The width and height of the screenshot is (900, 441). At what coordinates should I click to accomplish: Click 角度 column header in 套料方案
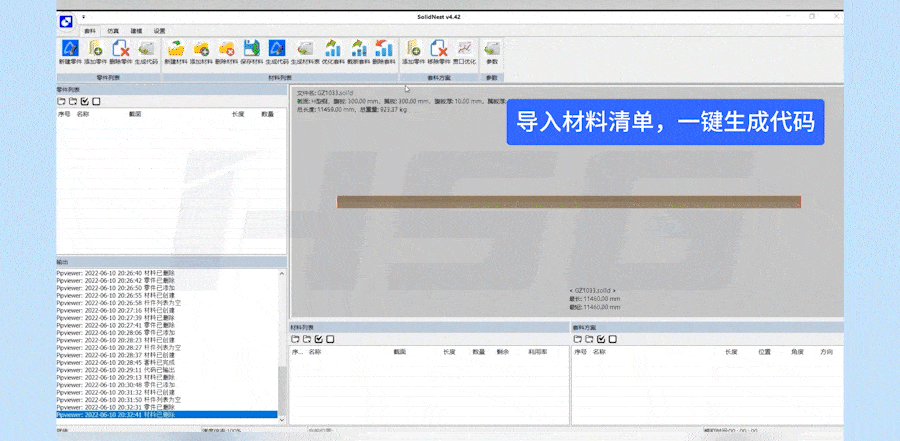click(x=797, y=352)
